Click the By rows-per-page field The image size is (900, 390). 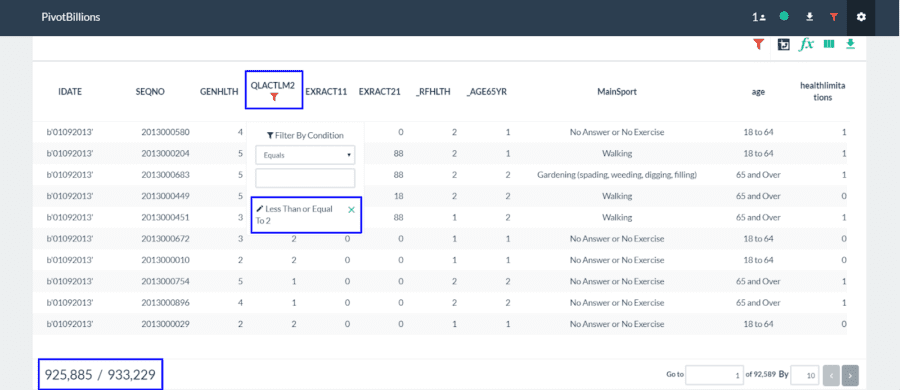805,375
